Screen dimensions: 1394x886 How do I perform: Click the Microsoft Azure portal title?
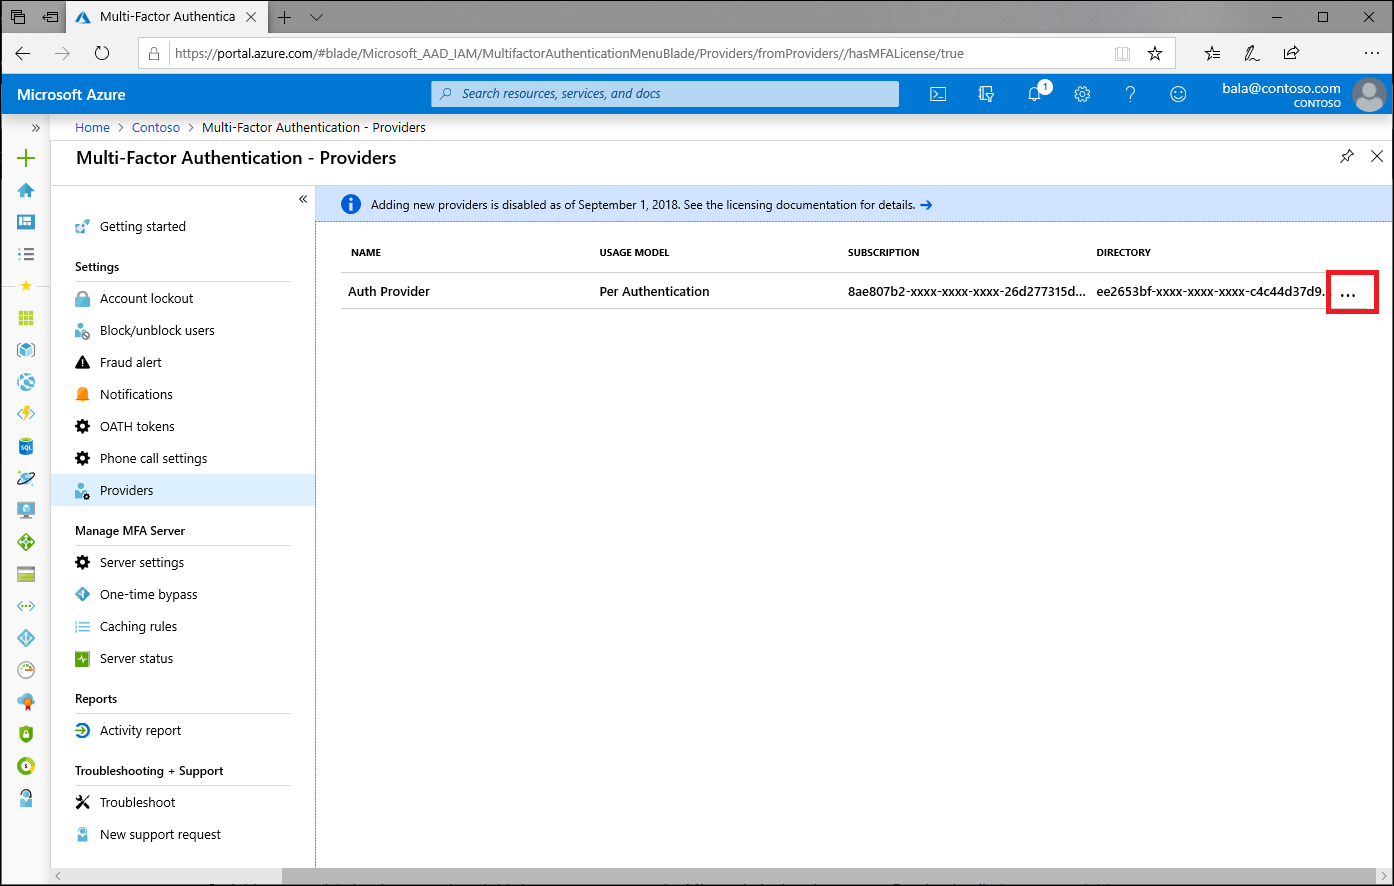click(72, 95)
